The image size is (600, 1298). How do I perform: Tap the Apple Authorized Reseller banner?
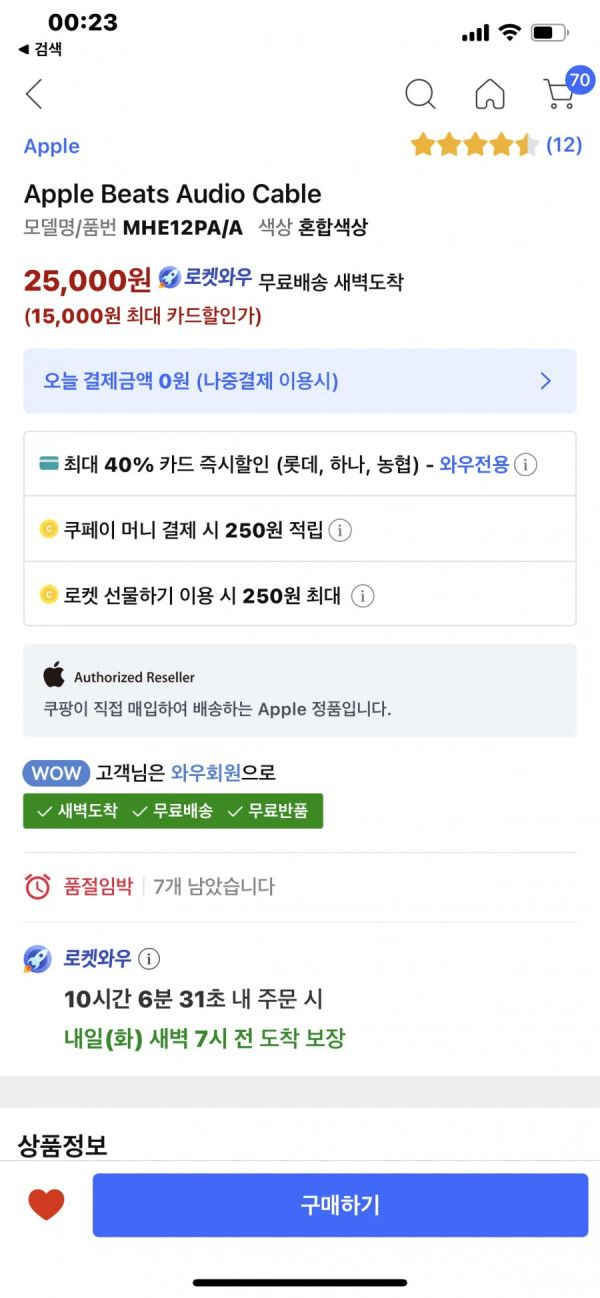pos(300,691)
